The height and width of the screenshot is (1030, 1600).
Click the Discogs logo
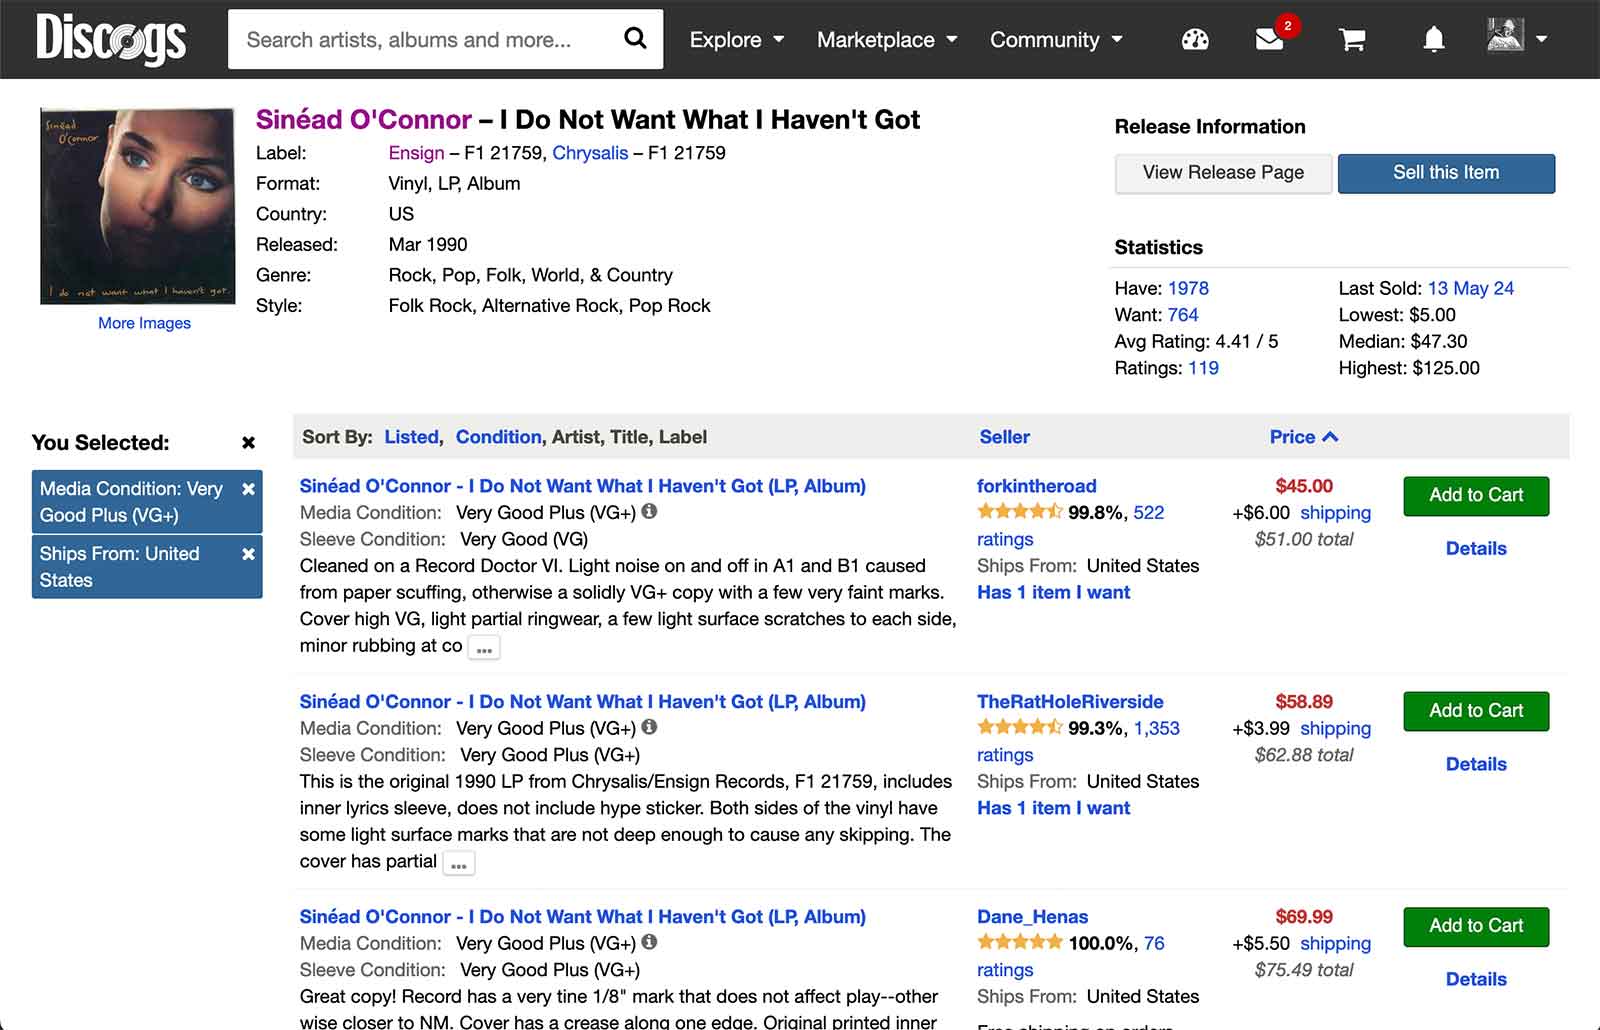pos(111,40)
